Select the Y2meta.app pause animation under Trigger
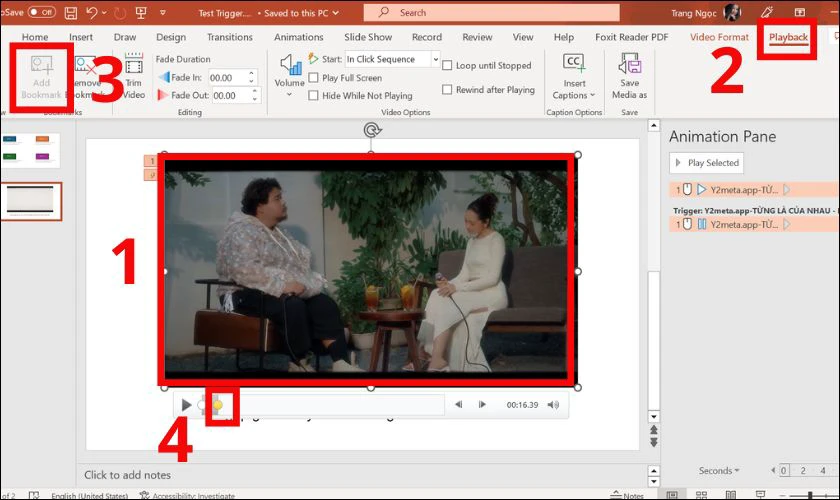The width and height of the screenshot is (840, 500). tap(754, 225)
